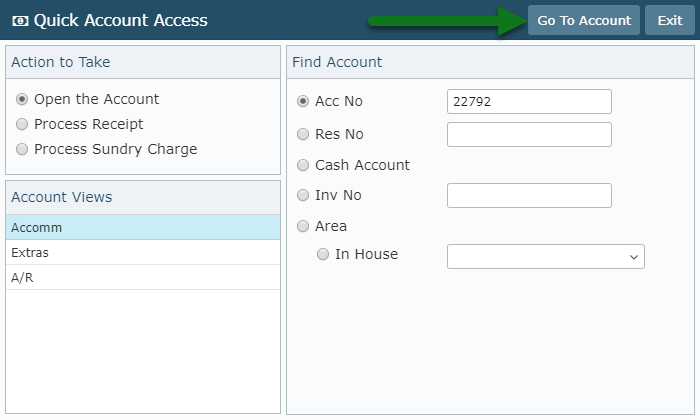
Task: Choose the Res No radio button
Action: pyautogui.click(x=303, y=134)
